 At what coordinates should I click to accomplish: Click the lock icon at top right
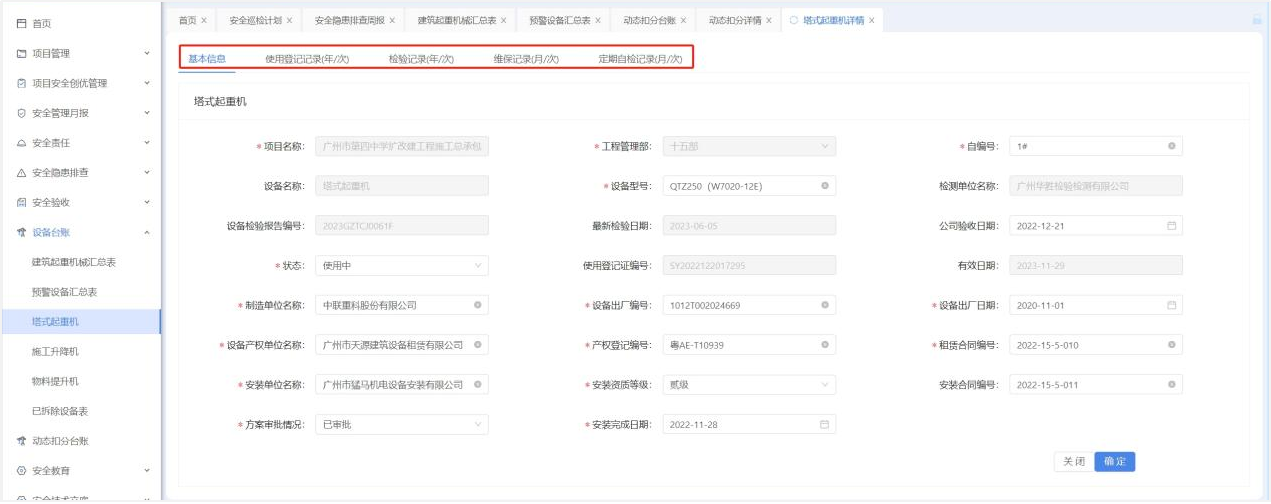[1257, 20]
